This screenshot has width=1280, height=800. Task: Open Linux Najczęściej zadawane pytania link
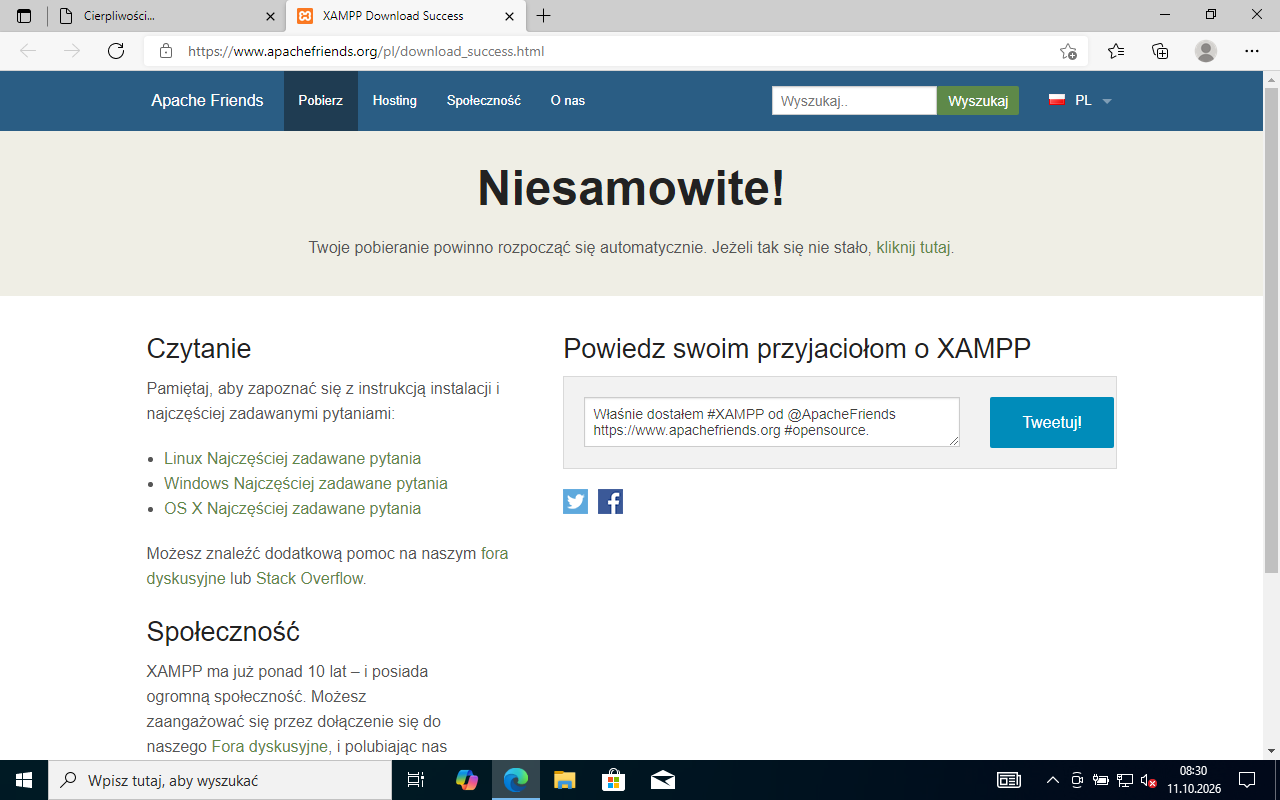pos(293,458)
